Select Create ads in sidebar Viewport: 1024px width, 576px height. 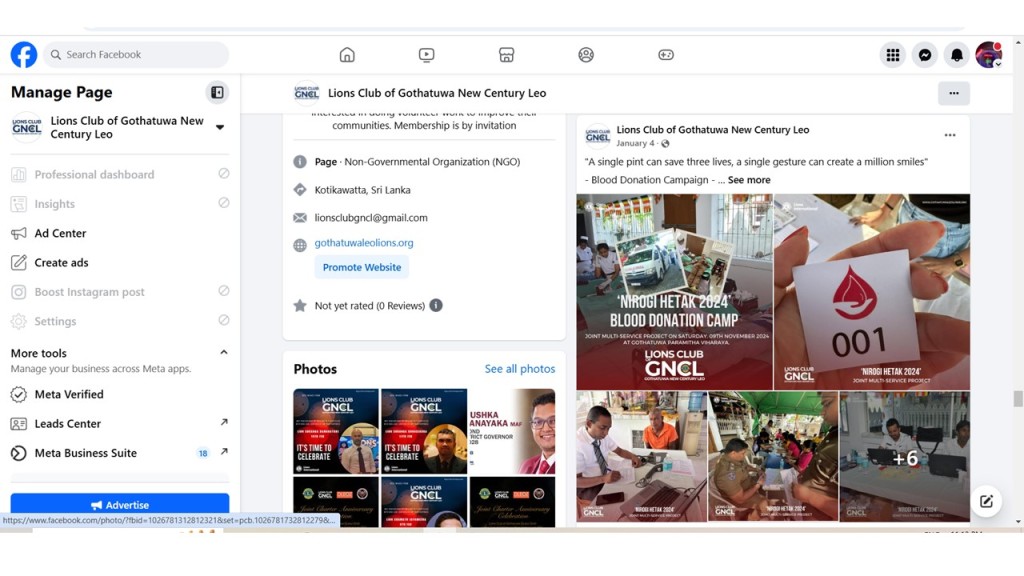pyautogui.click(x=120, y=263)
